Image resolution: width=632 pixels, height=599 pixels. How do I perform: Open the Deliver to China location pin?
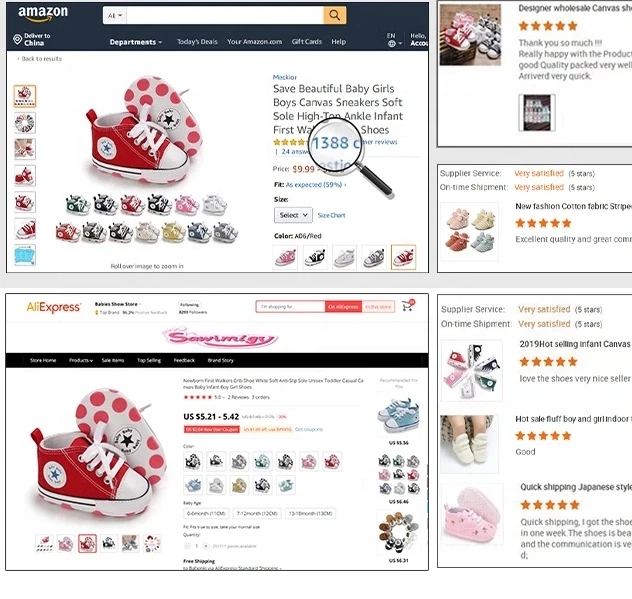pos(17,39)
